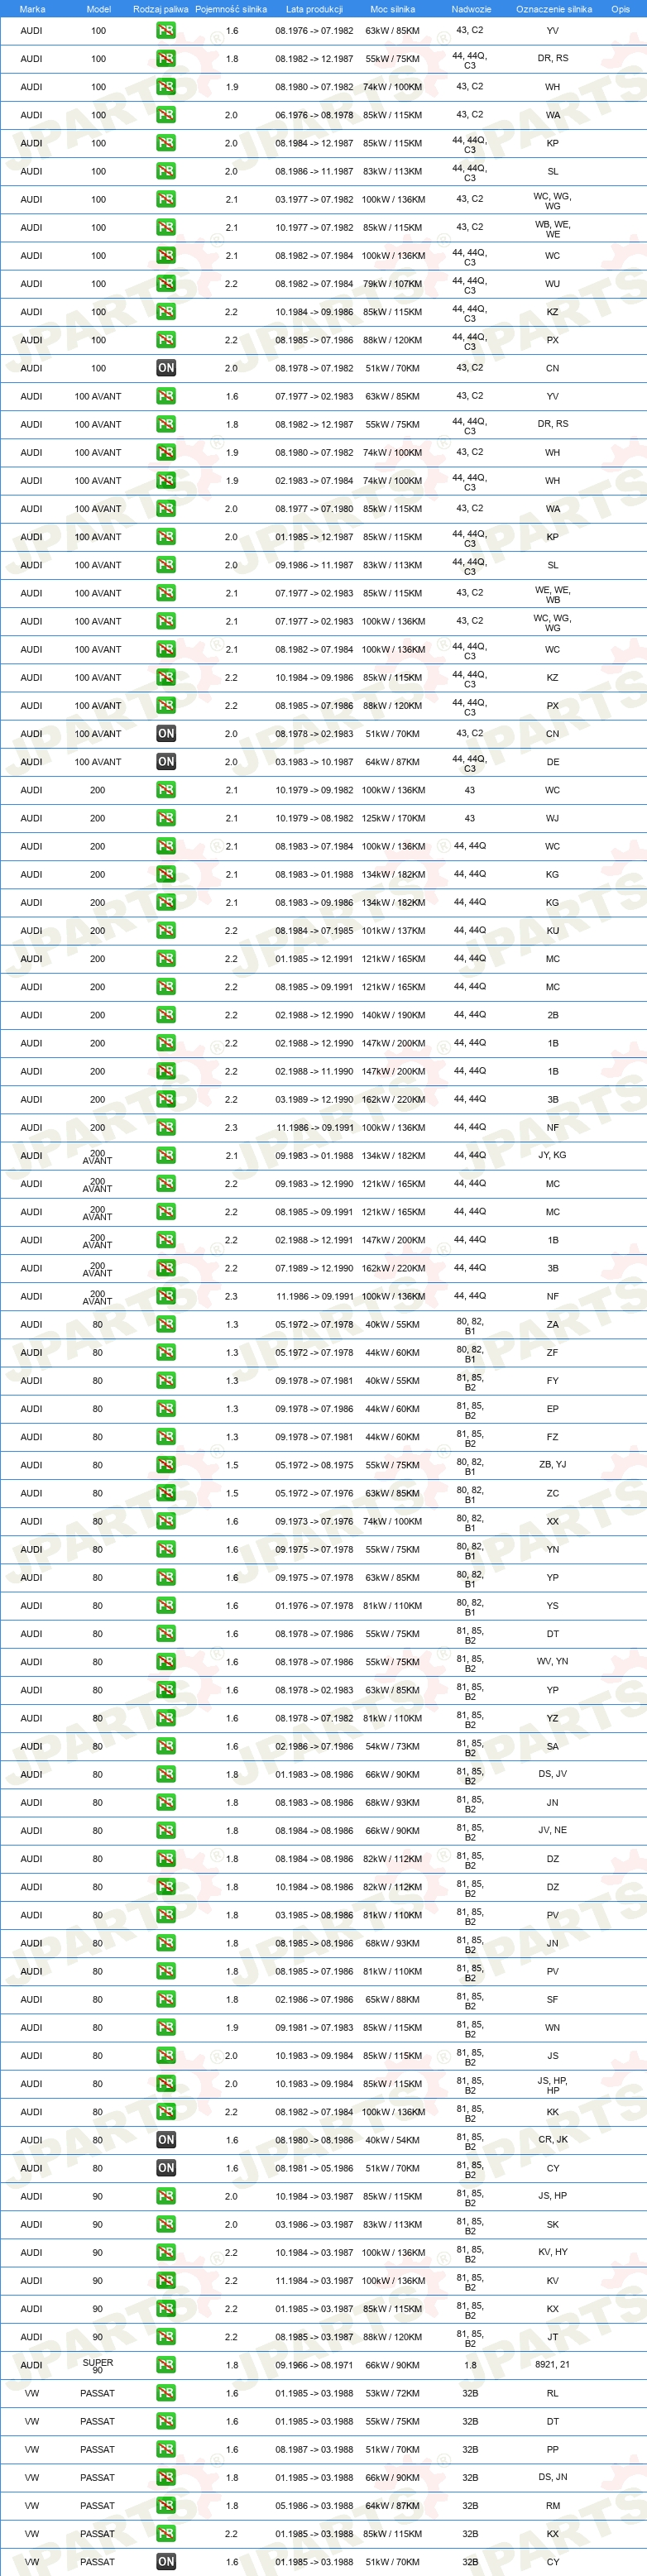Click petrol icon in Audi 100 WU row
This screenshot has width=647, height=2576.
[166, 284]
